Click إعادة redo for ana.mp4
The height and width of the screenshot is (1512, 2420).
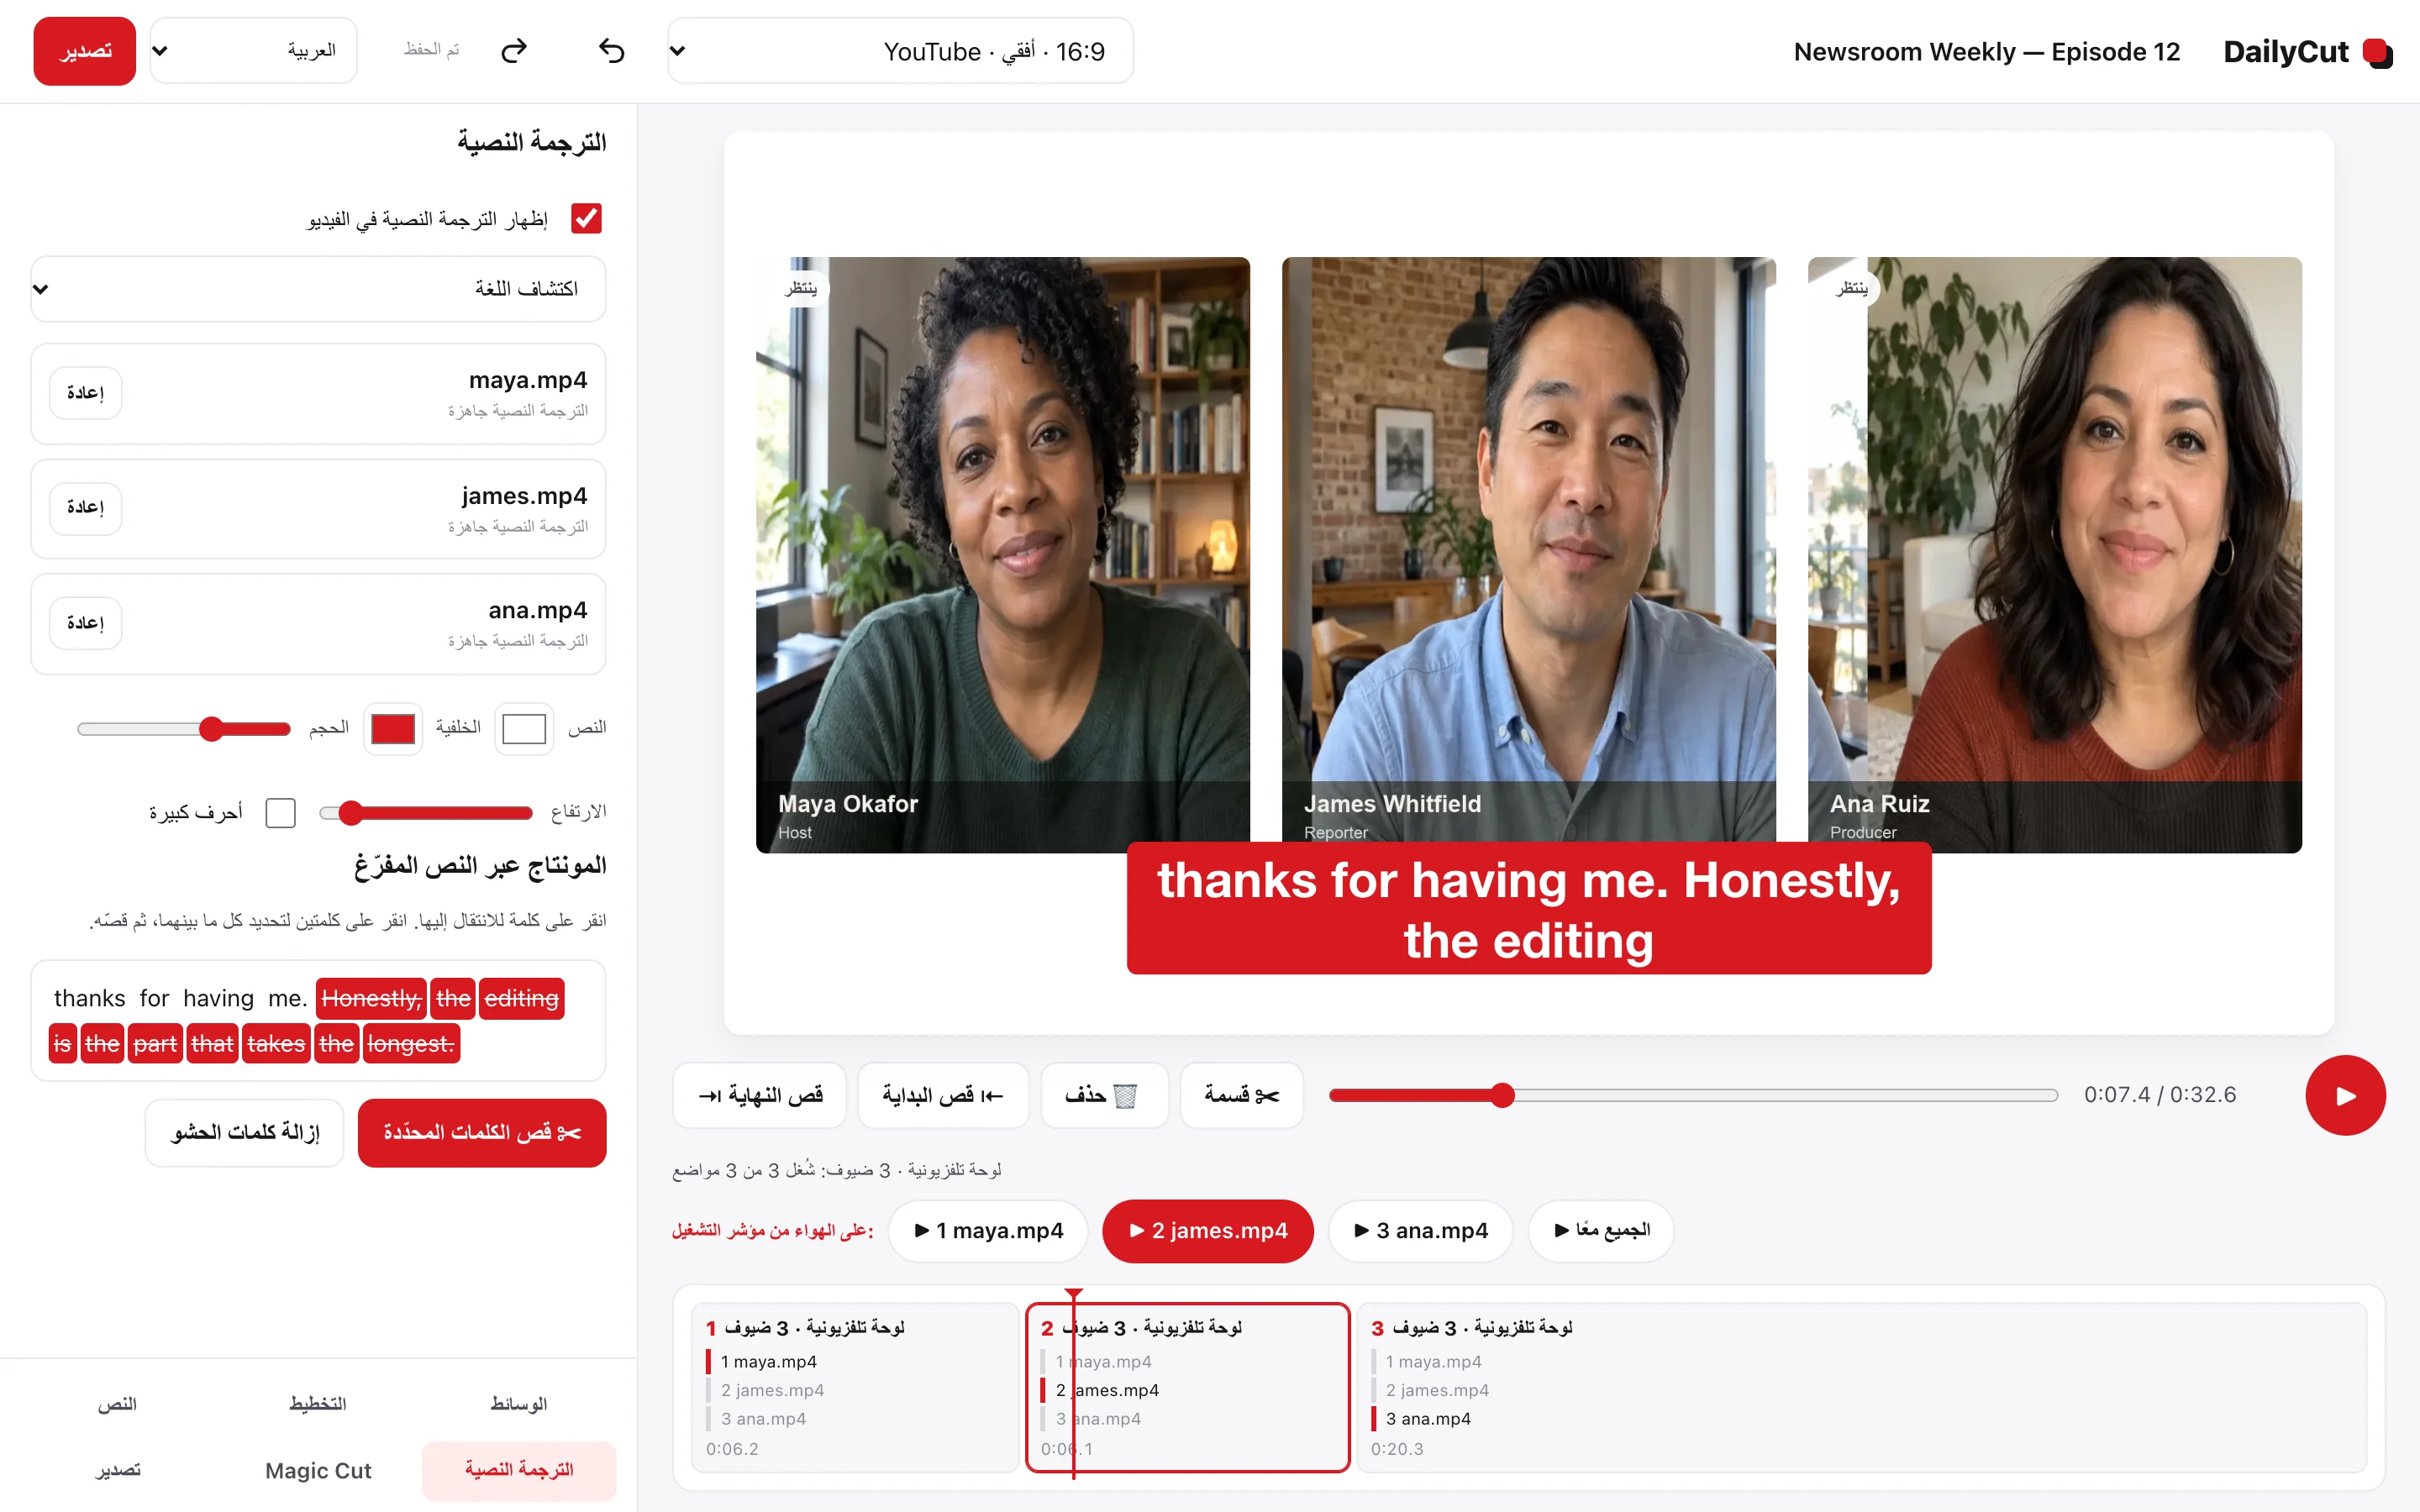click(x=85, y=623)
